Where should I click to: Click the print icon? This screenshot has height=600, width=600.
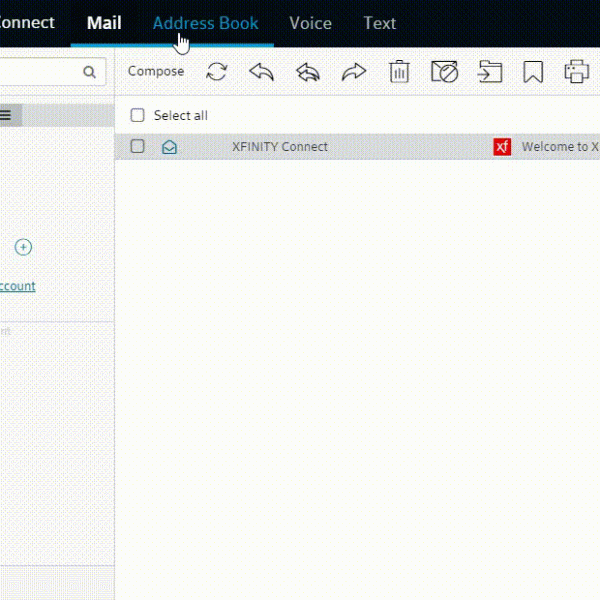point(577,72)
